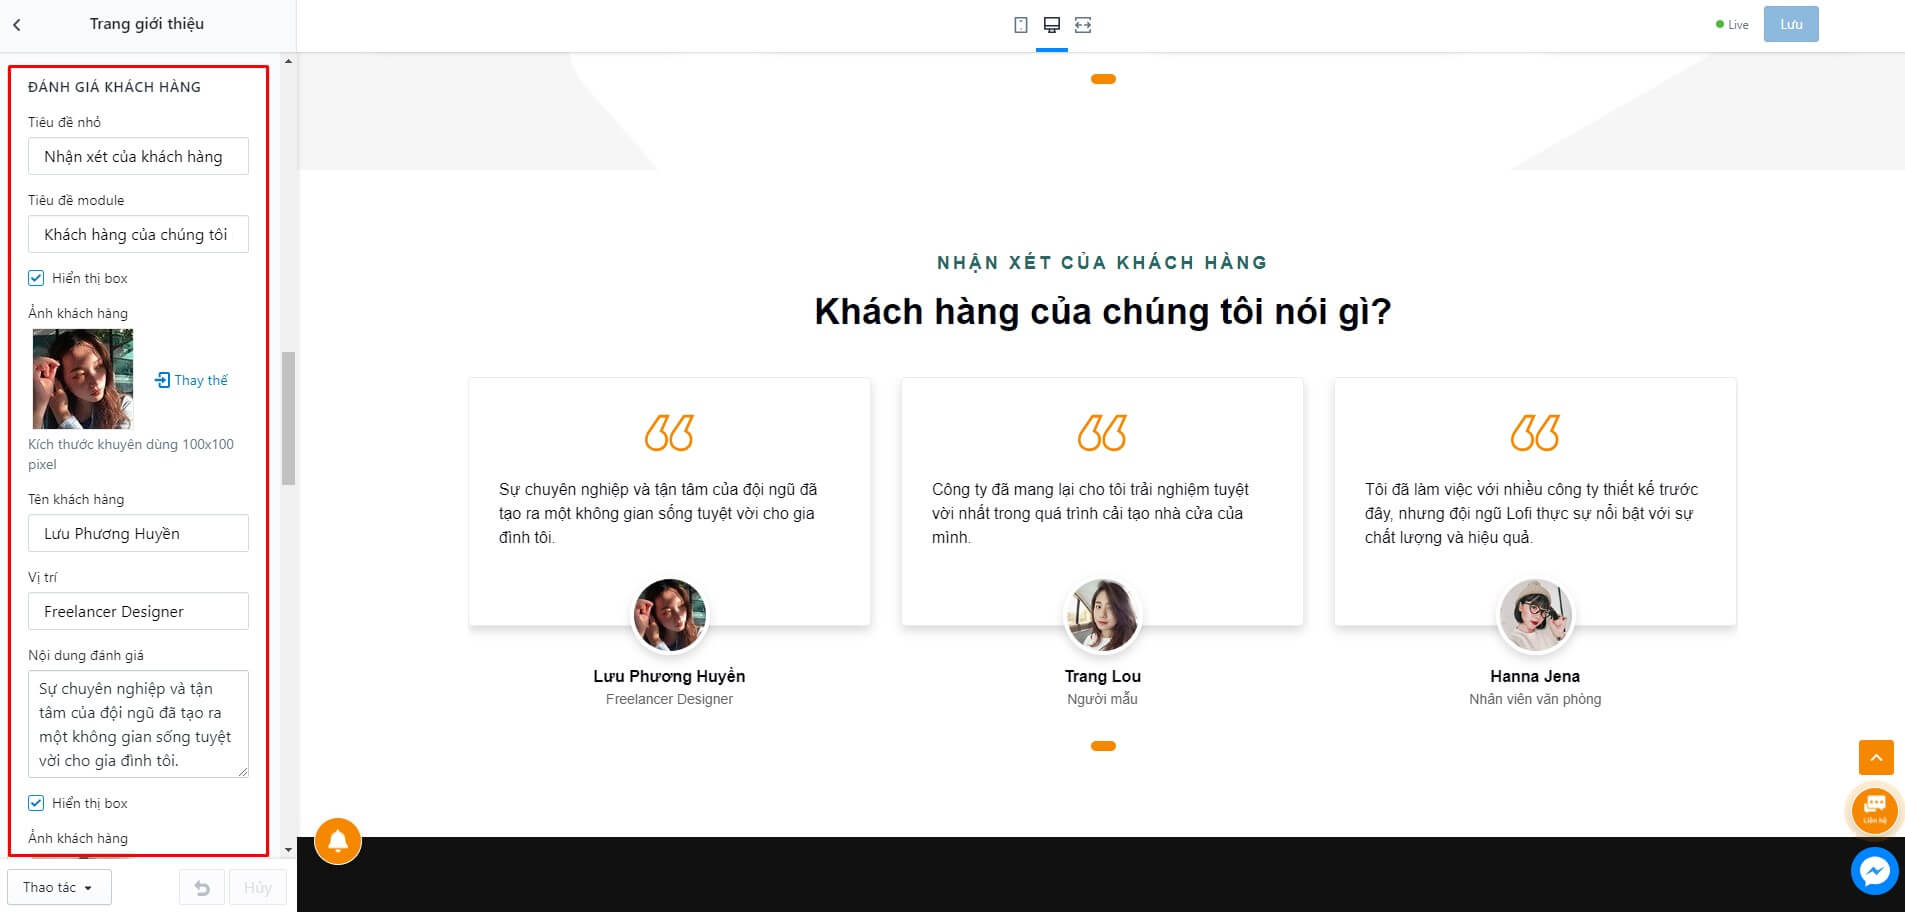Click Hanna Jena avatar in preview
This screenshot has width=1905, height=912.
(x=1535, y=615)
